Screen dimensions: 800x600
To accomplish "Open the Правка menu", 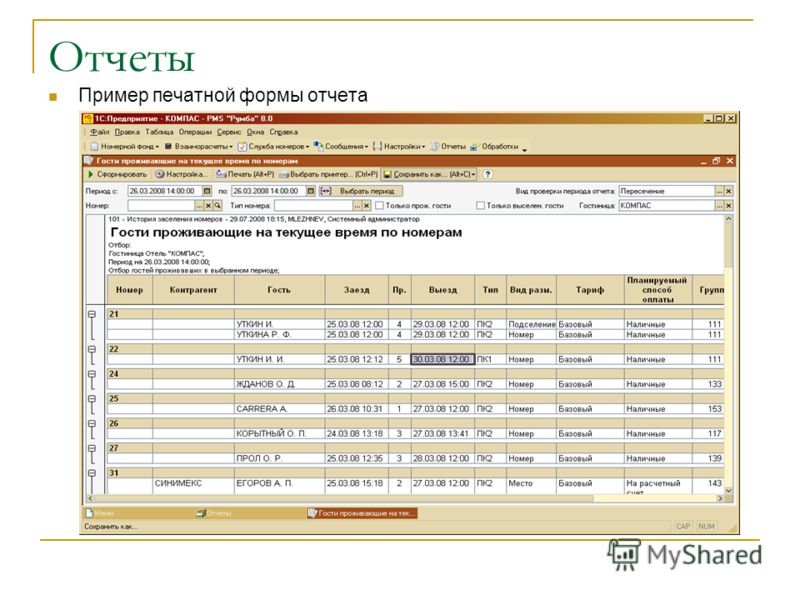I will (x=127, y=132).
